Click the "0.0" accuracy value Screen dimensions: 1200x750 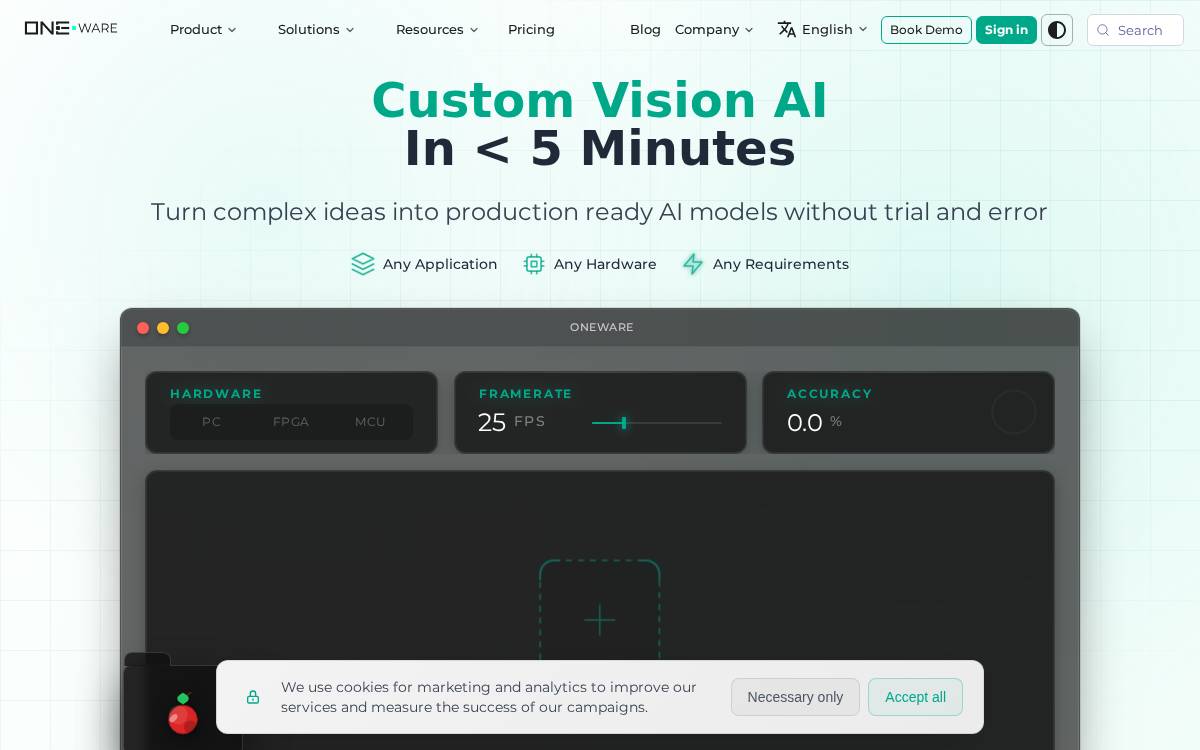coord(805,423)
